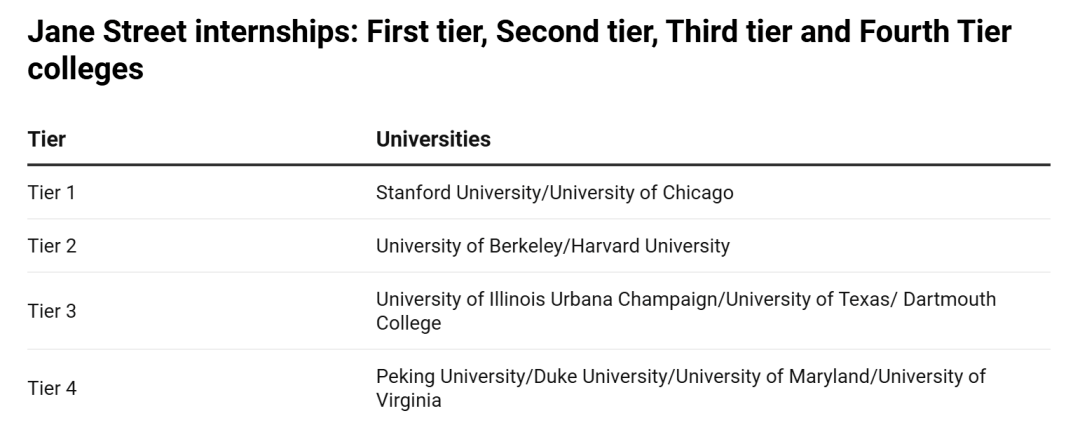Select University of Berkeley/Harvard University cell

pyautogui.click(x=552, y=246)
